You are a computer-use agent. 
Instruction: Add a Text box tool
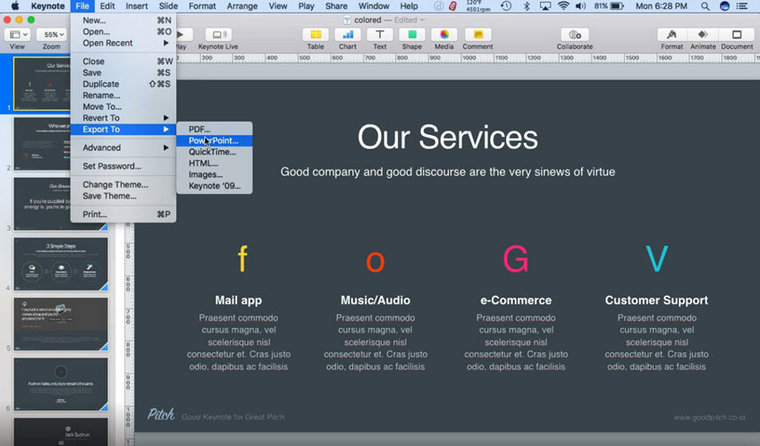380,35
